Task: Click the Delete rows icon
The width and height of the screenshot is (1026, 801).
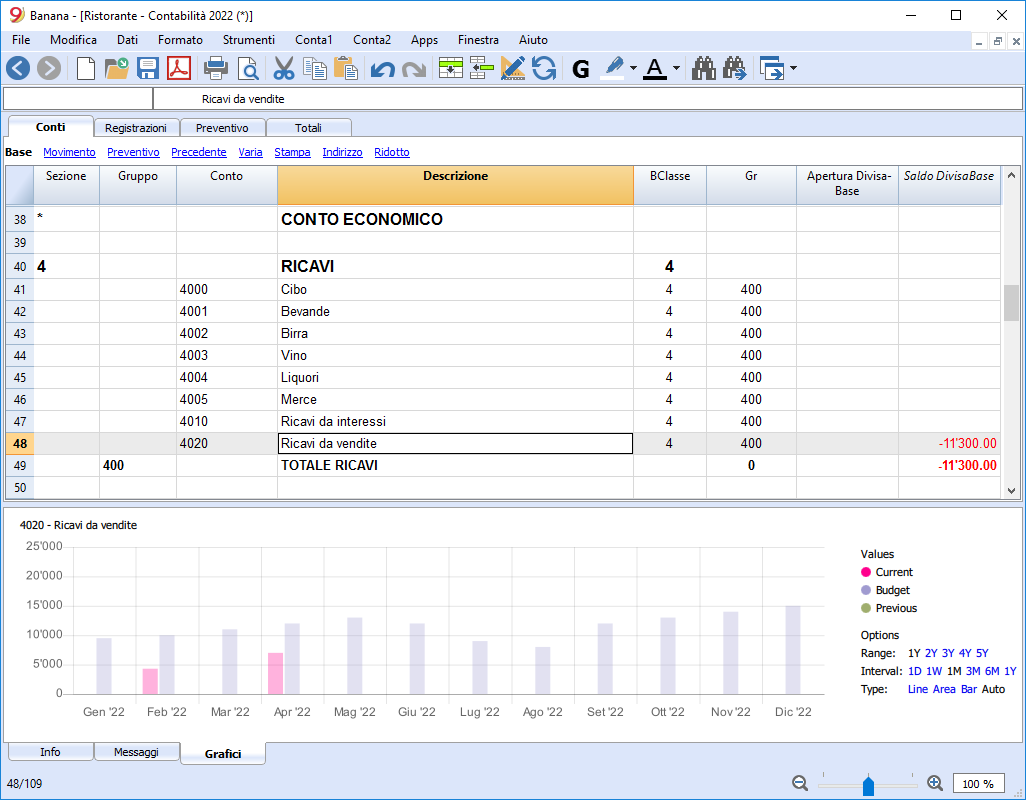Action: [x=482, y=68]
